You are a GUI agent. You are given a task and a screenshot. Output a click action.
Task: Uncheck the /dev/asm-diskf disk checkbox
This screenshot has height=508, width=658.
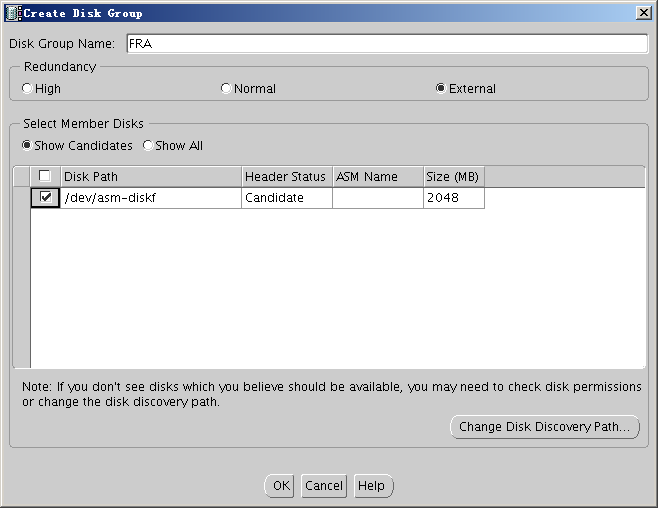45,198
